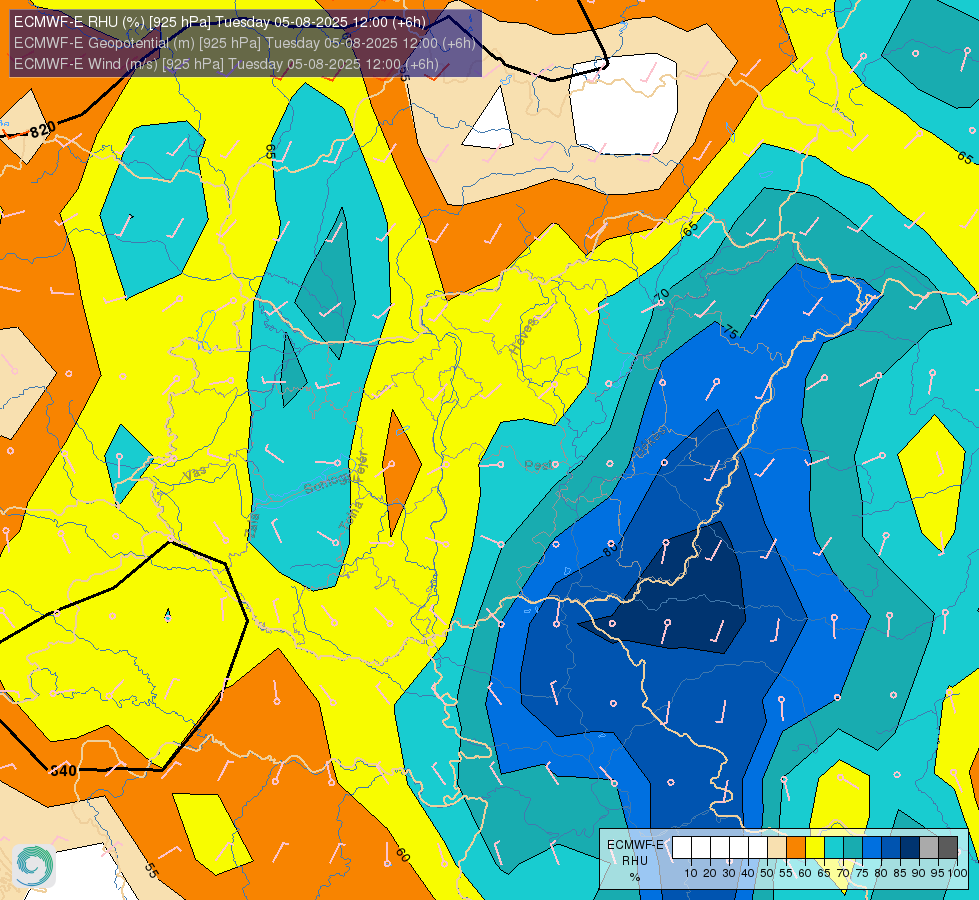Click the Pest county label
The width and height of the screenshot is (979, 900).
point(538,465)
